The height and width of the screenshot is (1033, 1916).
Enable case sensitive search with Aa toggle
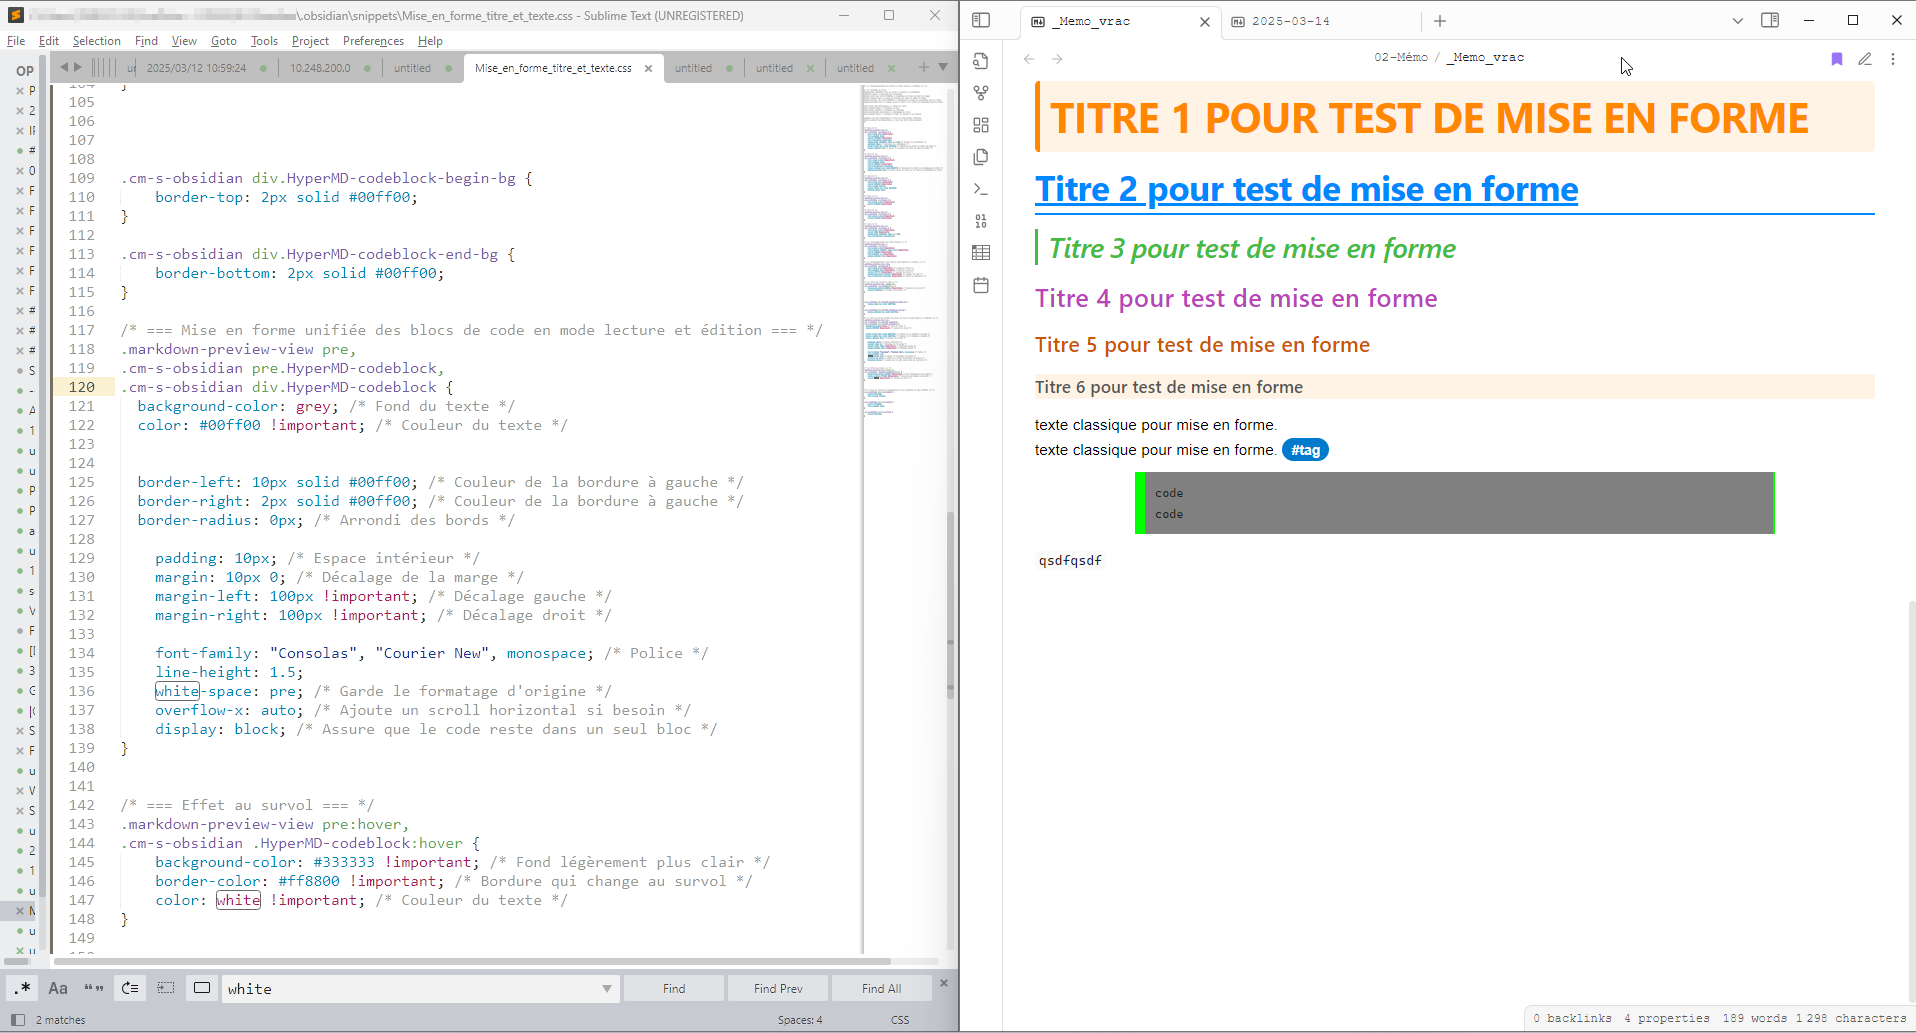click(57, 988)
